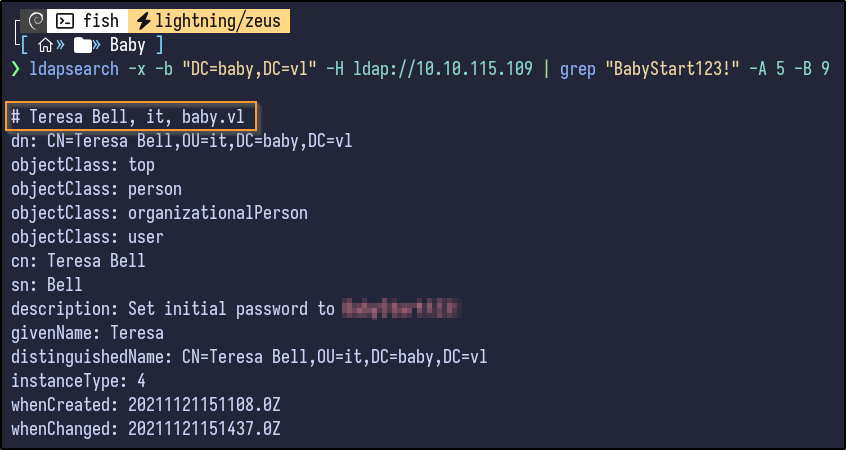This screenshot has width=846, height=450.
Task: Click the Debian swirl logo icon
Action: (x=37, y=20)
